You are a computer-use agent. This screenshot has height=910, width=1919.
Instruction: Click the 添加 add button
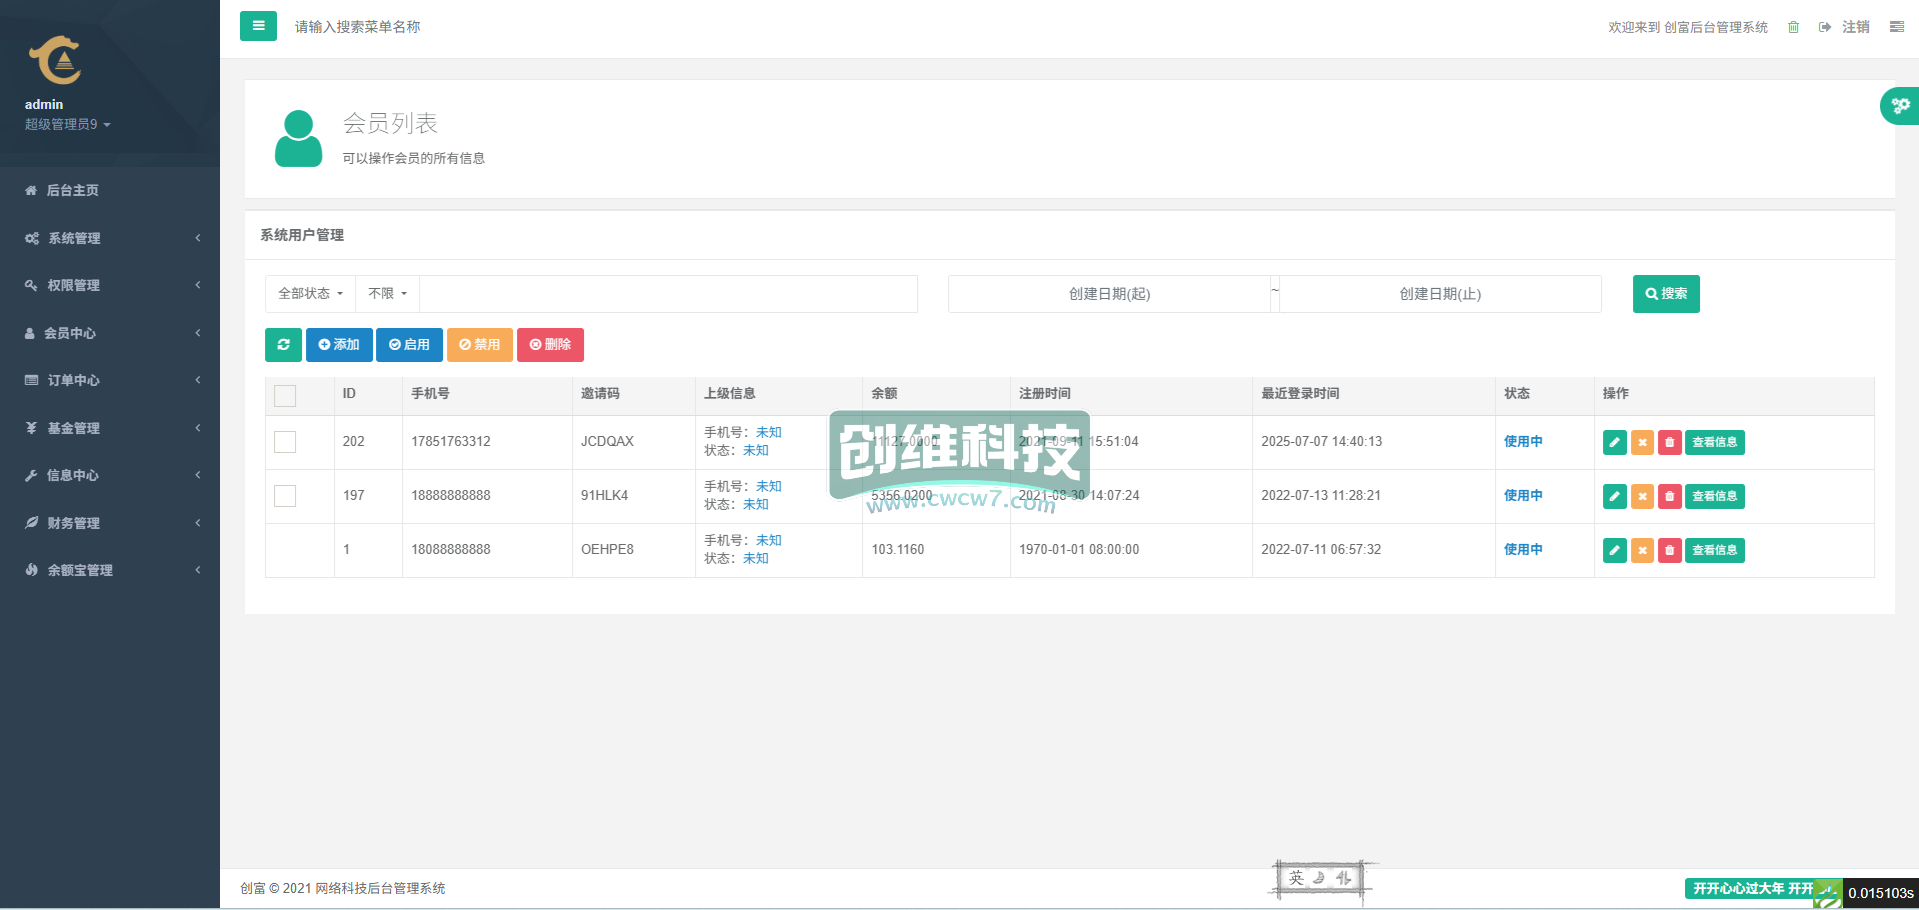click(x=339, y=345)
